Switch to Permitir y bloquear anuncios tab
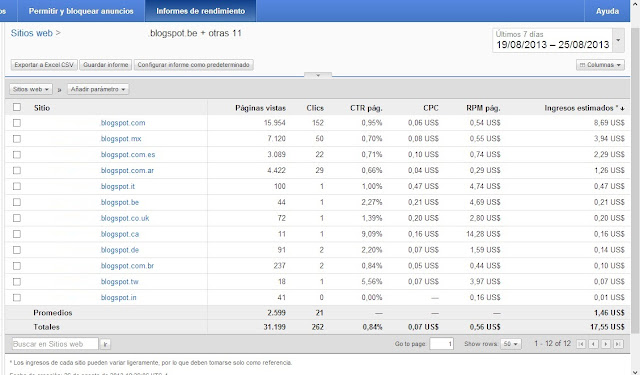This screenshot has width=640, height=375. pyautogui.click(x=81, y=11)
